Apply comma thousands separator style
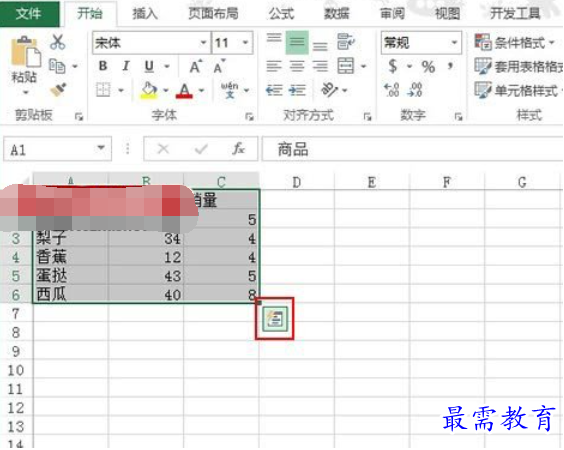 (450, 65)
